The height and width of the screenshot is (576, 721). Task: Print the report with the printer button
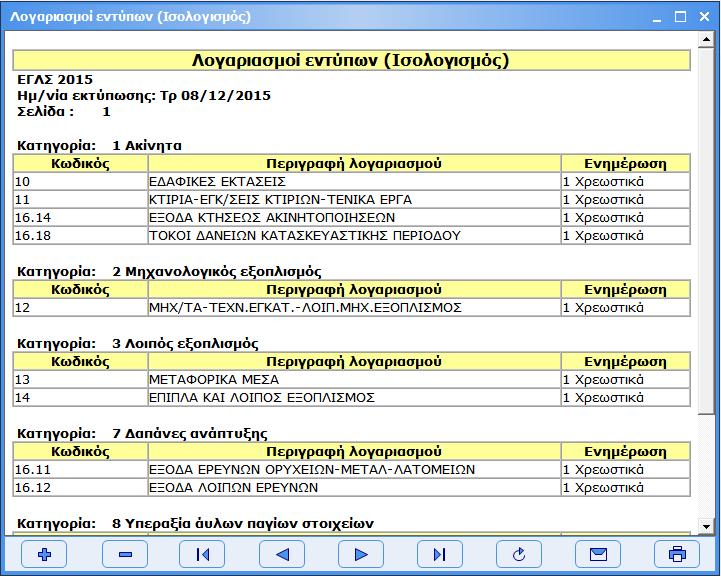677,554
